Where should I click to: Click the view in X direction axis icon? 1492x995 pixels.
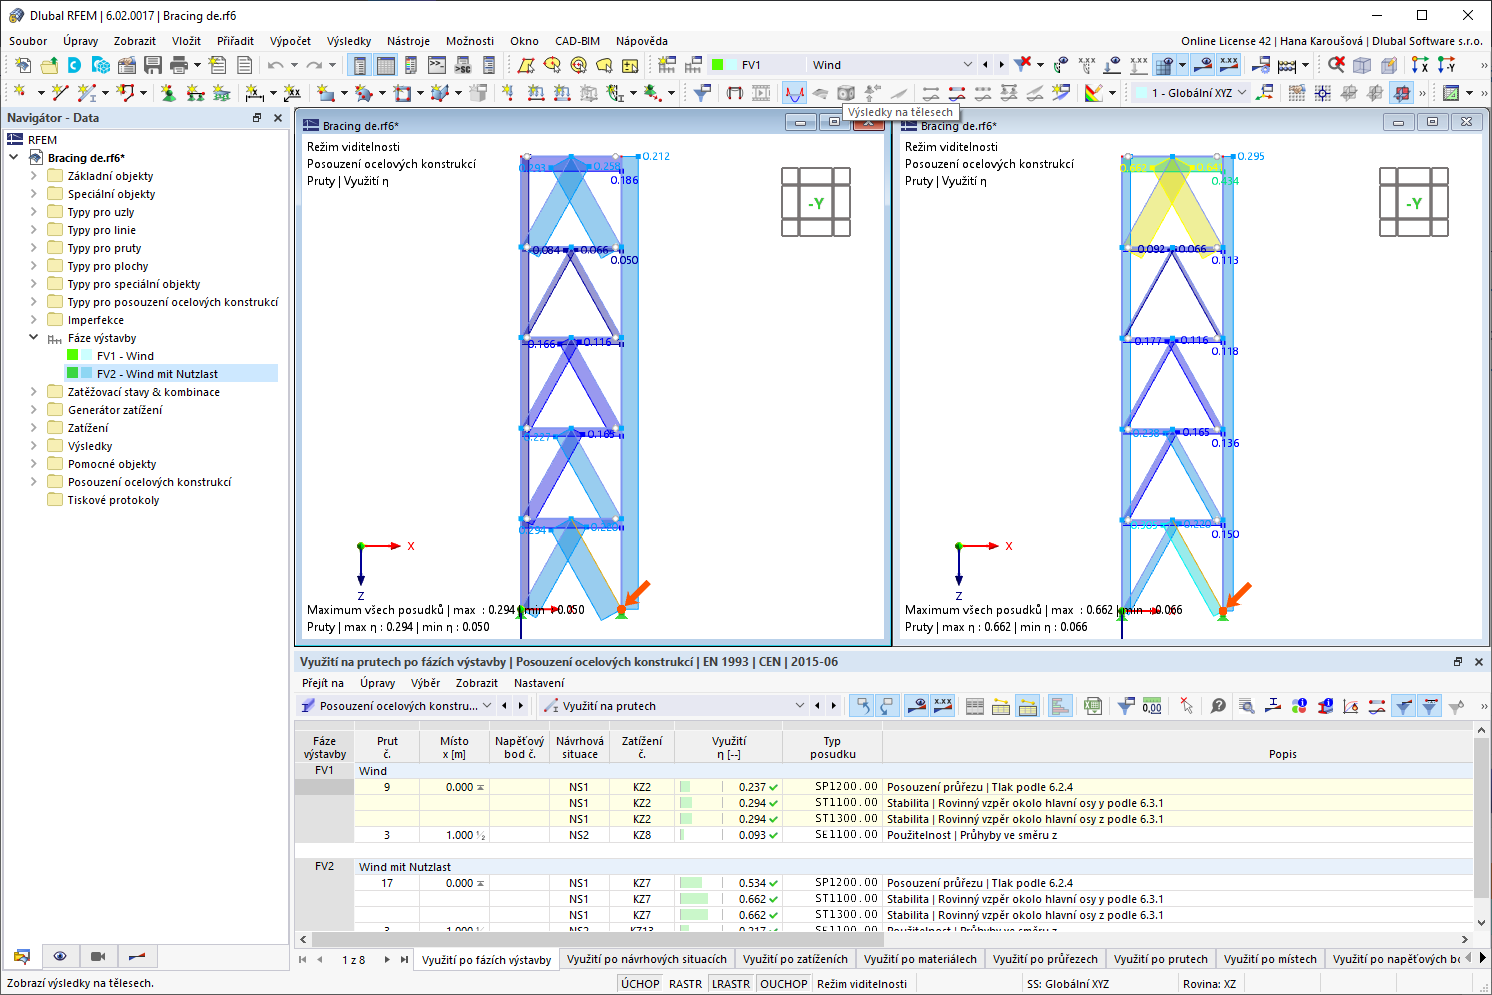(x=1420, y=65)
